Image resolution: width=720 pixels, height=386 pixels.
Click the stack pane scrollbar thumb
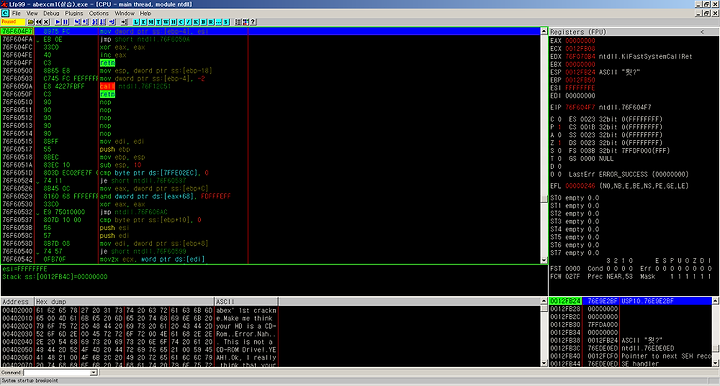click(715, 348)
